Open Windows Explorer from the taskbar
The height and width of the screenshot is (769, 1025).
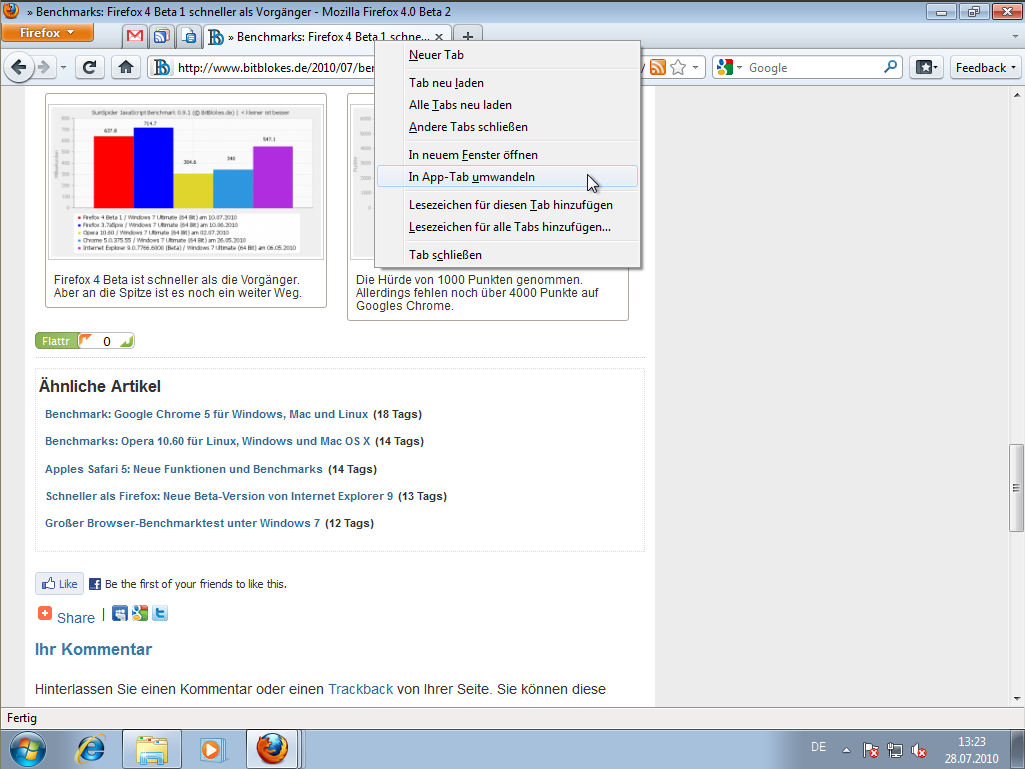click(x=152, y=749)
